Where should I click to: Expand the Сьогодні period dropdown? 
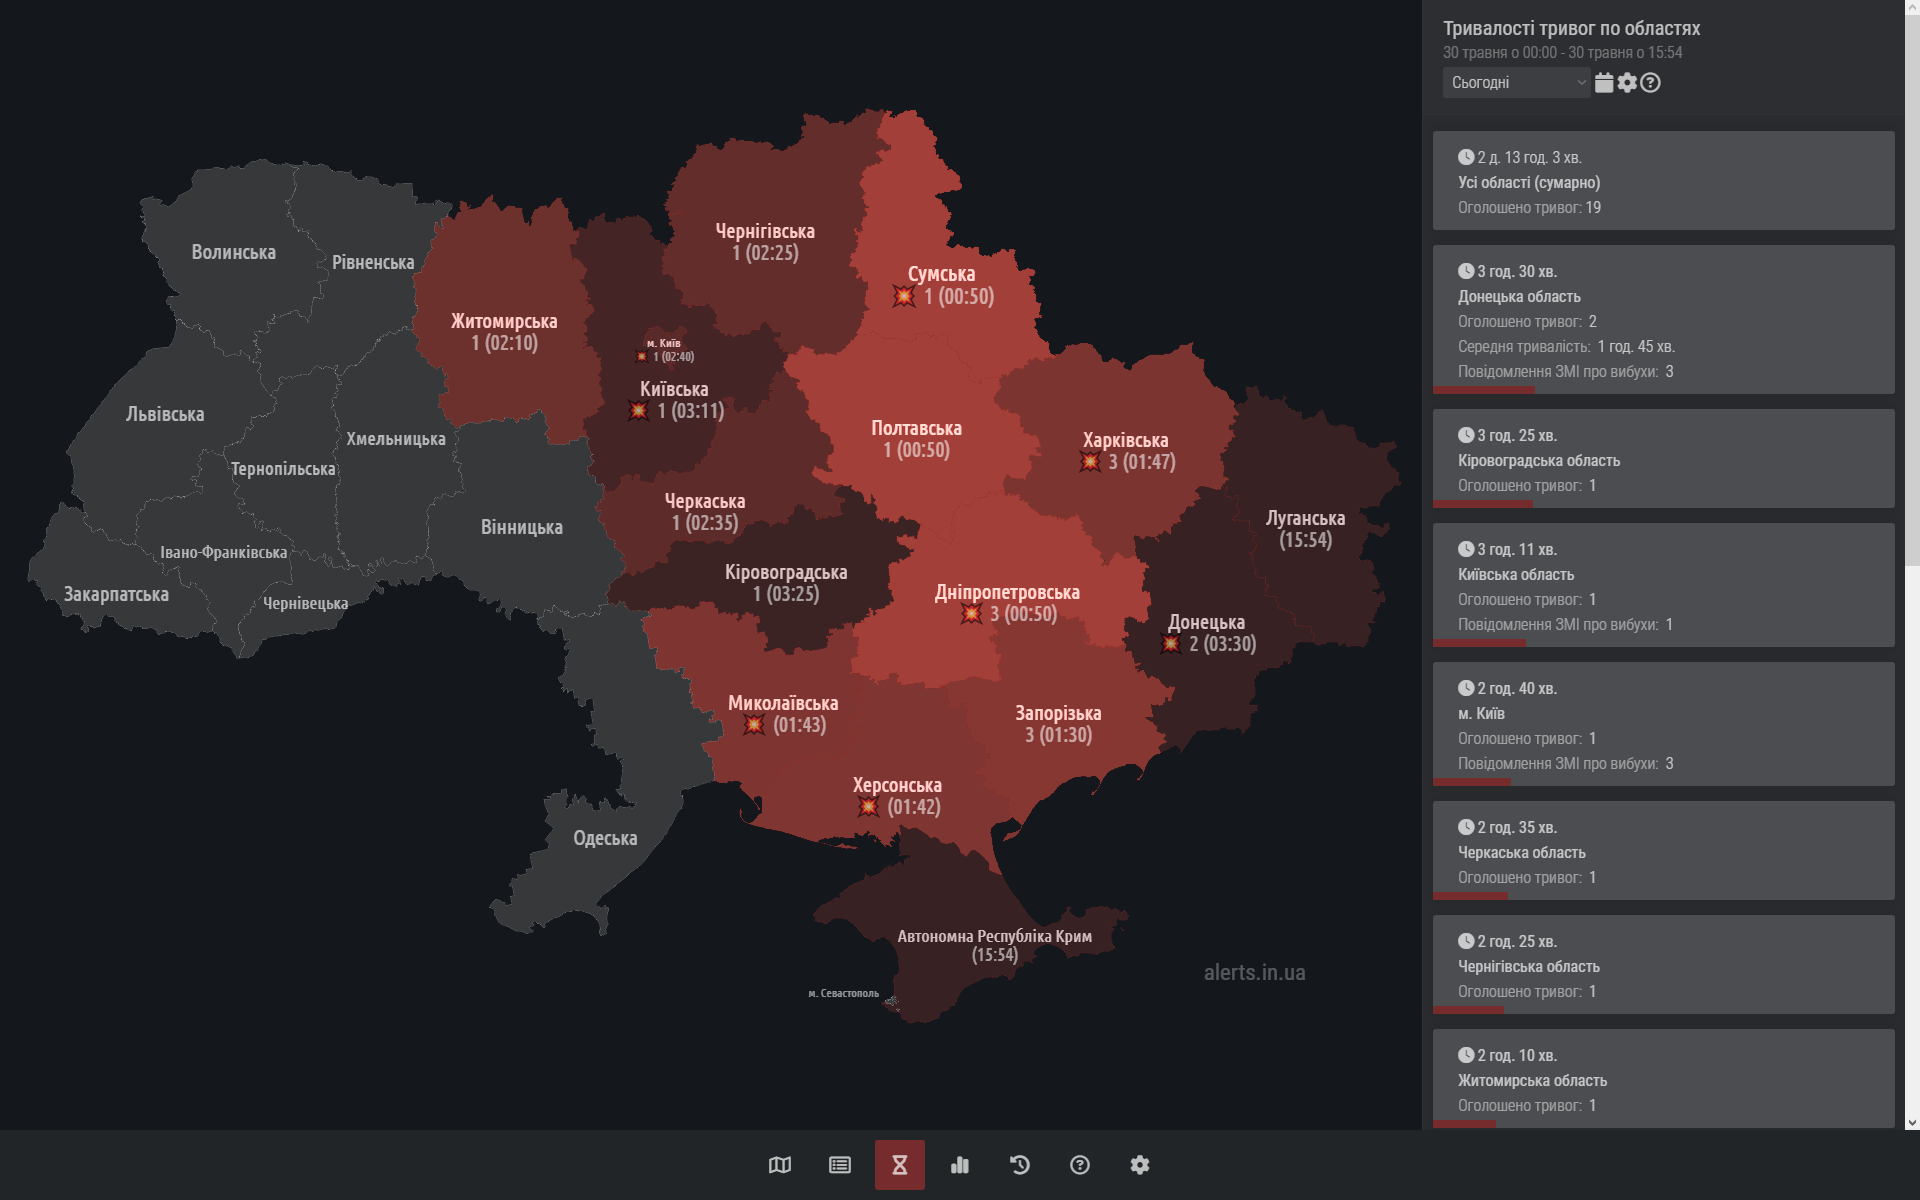[1516, 83]
